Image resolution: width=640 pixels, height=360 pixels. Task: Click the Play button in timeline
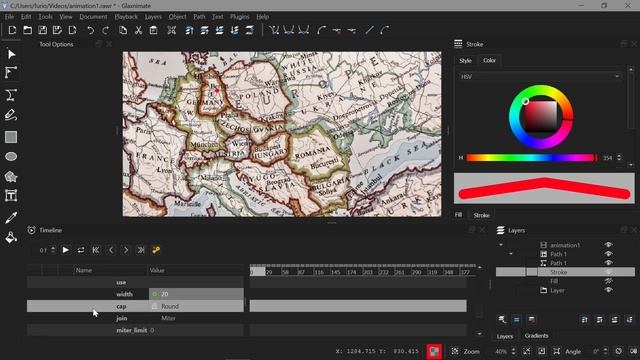pyautogui.click(x=65, y=250)
